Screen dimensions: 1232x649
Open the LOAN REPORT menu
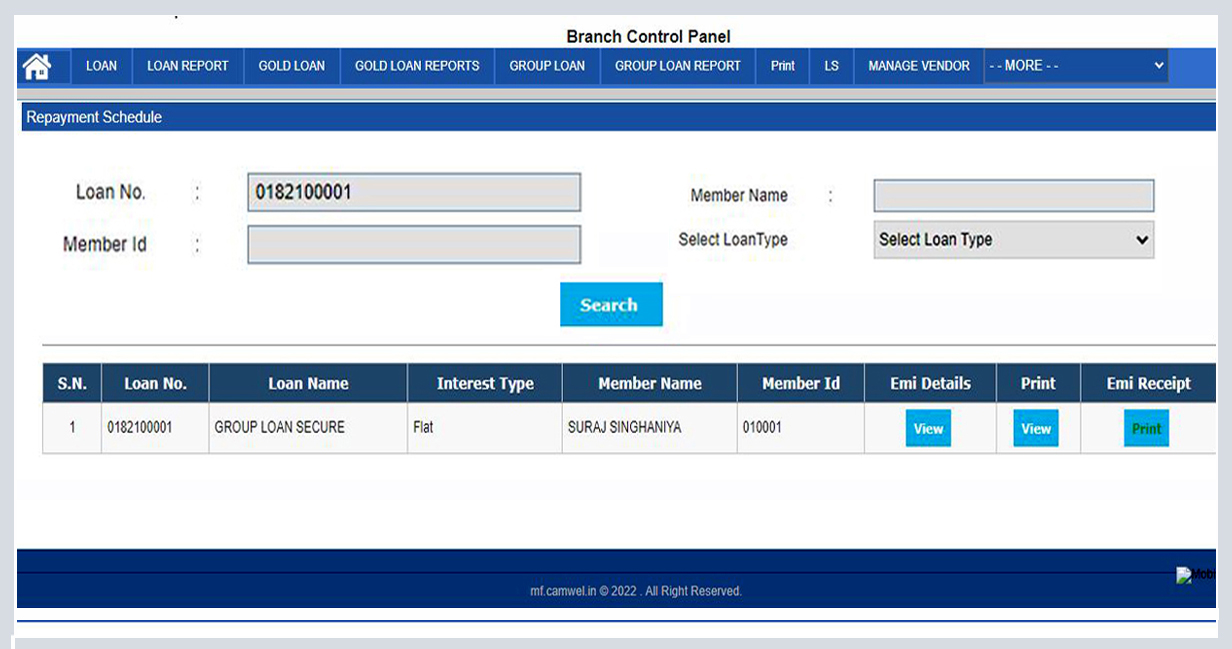click(x=187, y=65)
